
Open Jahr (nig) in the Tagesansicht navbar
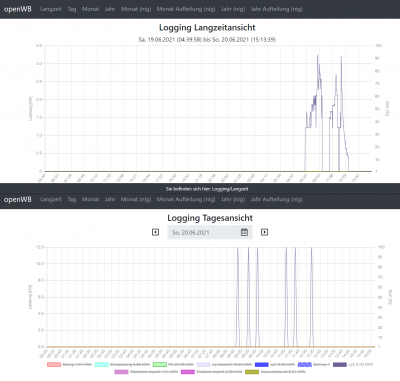[233, 199]
